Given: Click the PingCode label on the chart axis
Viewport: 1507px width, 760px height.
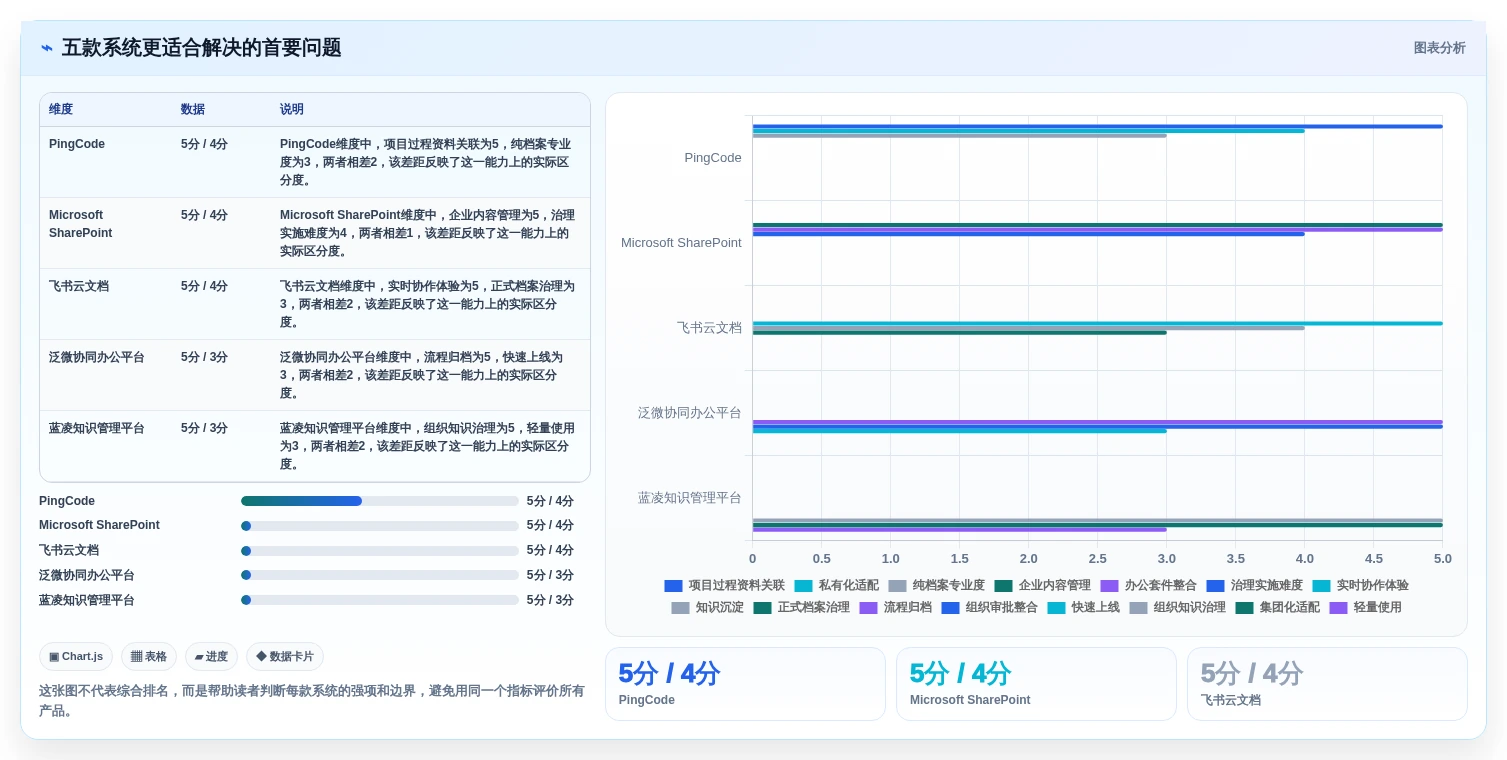Looking at the screenshot, I should (x=713, y=158).
